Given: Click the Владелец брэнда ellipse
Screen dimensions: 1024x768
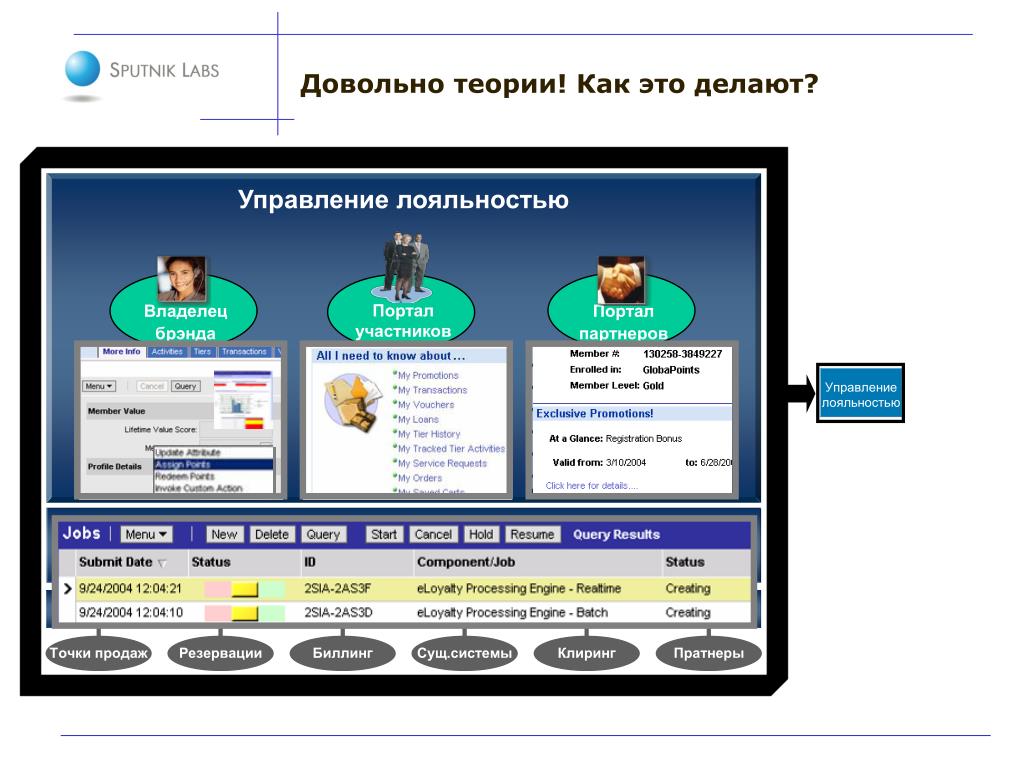Looking at the screenshot, I should click(184, 309).
